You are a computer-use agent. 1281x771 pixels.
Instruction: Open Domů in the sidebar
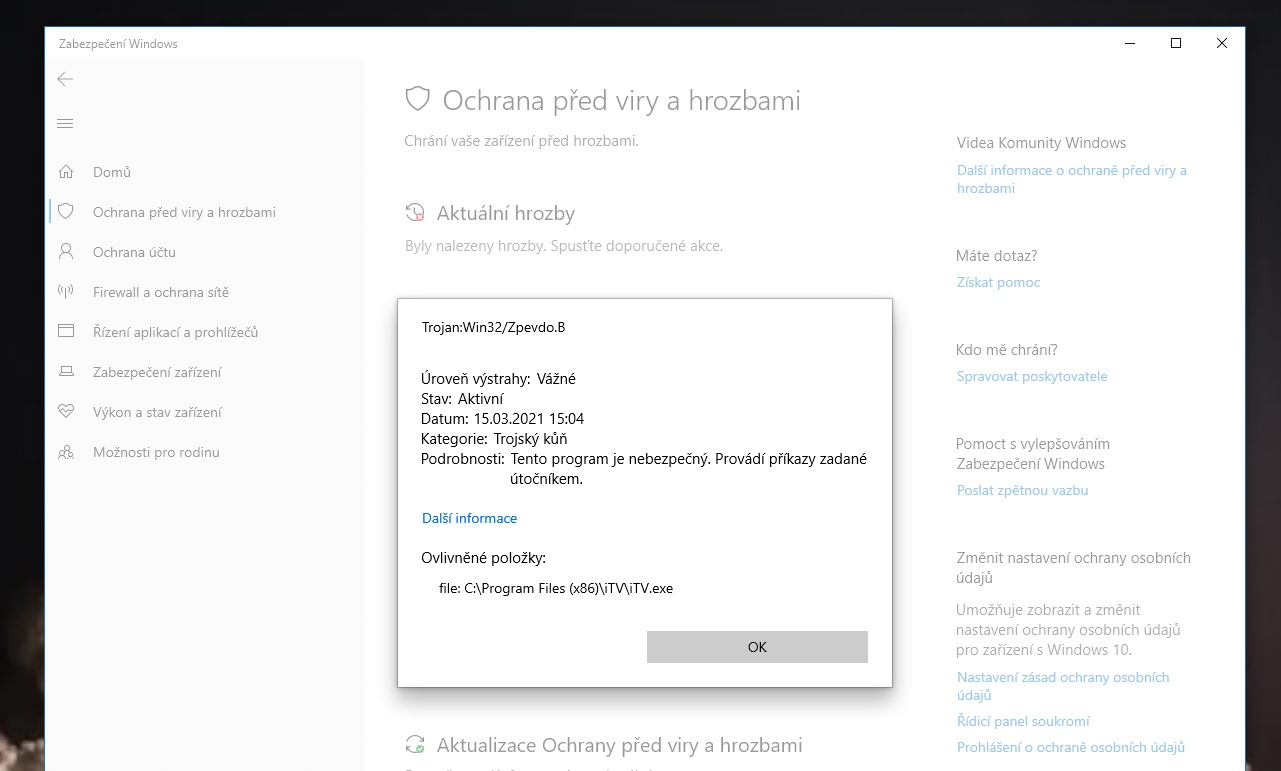[x=112, y=172]
